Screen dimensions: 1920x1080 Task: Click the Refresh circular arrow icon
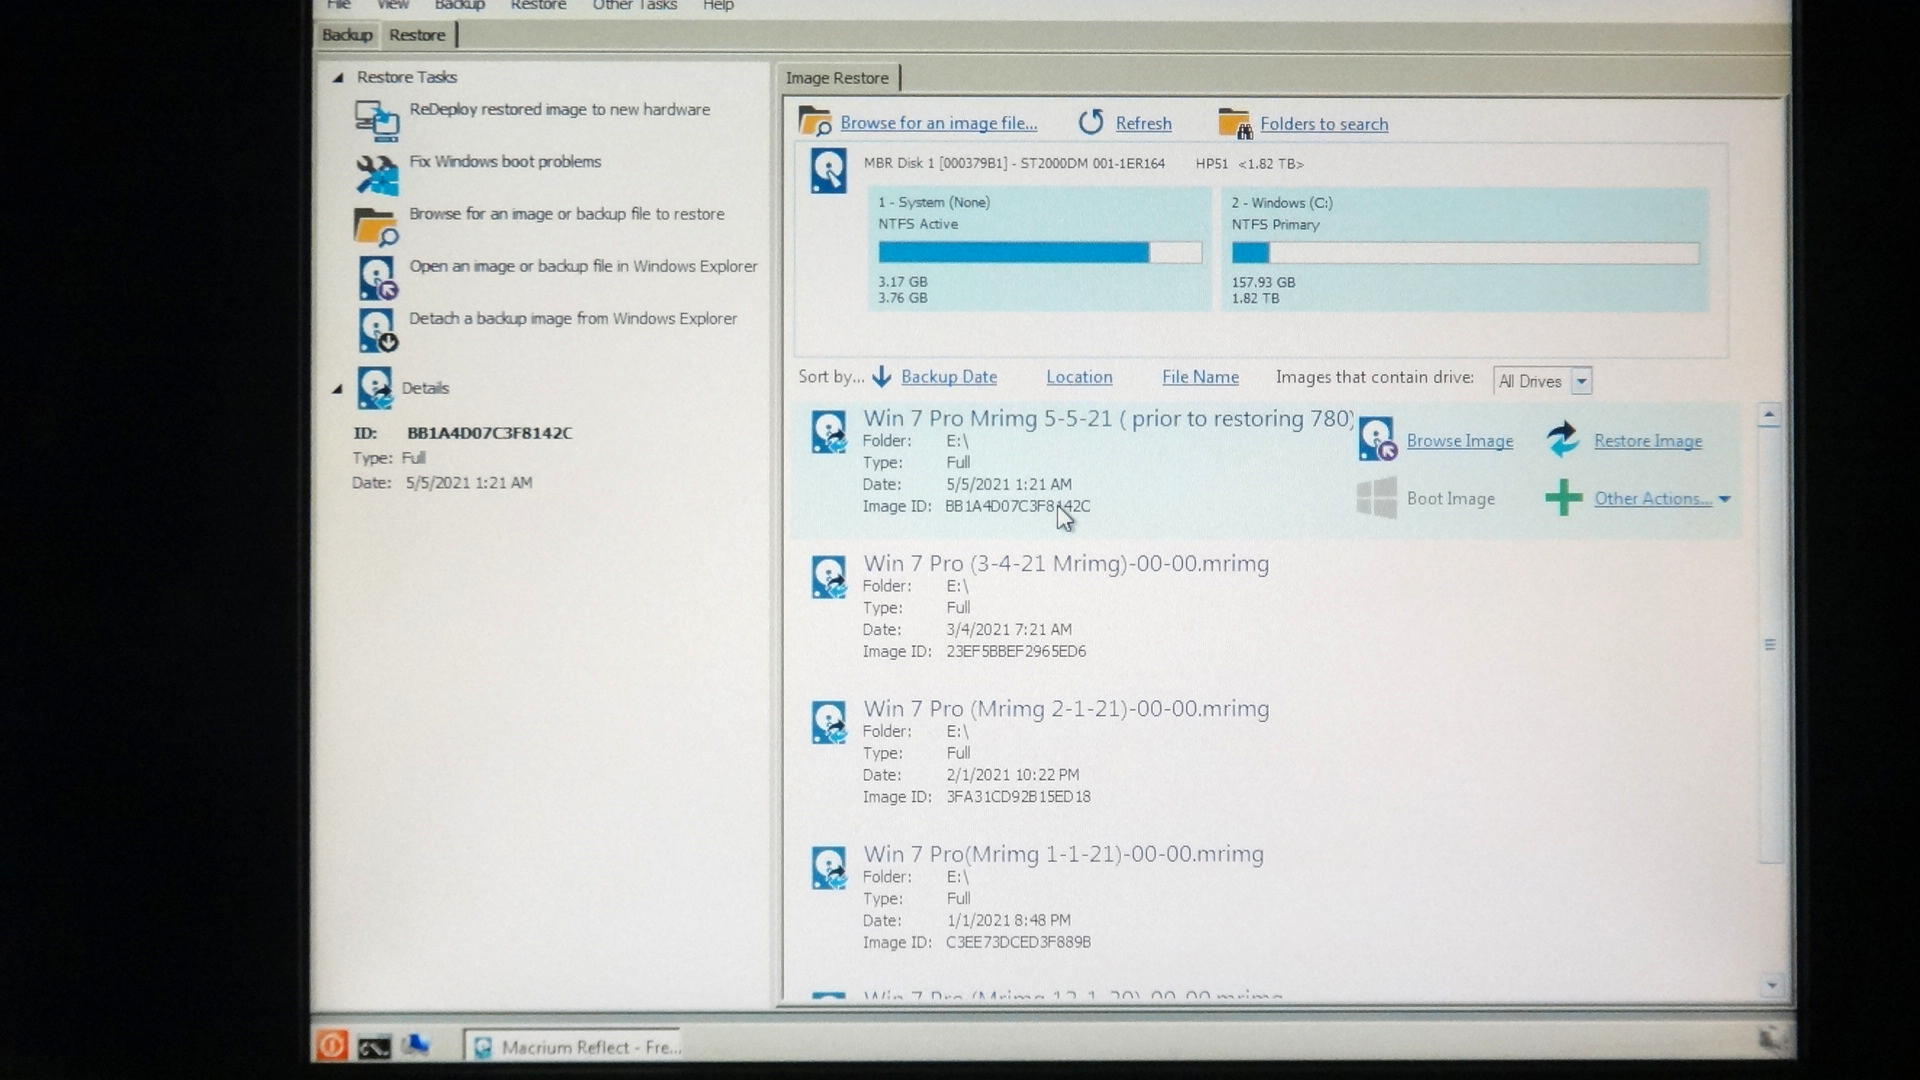(1091, 122)
